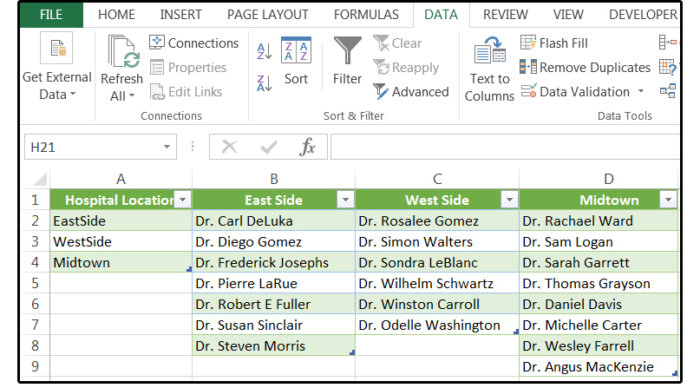Screen dimensions: 700x388
Task: Select column D header
Action: point(599,179)
